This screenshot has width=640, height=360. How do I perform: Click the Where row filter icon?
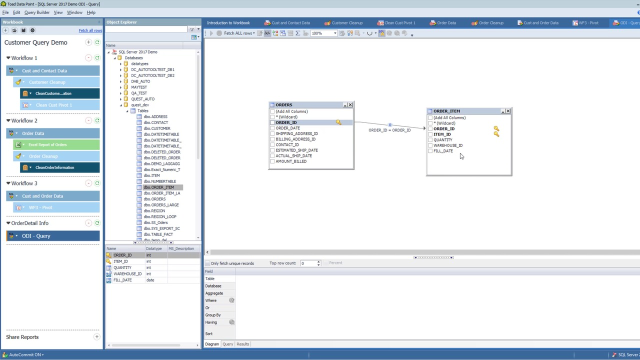tap(231, 300)
